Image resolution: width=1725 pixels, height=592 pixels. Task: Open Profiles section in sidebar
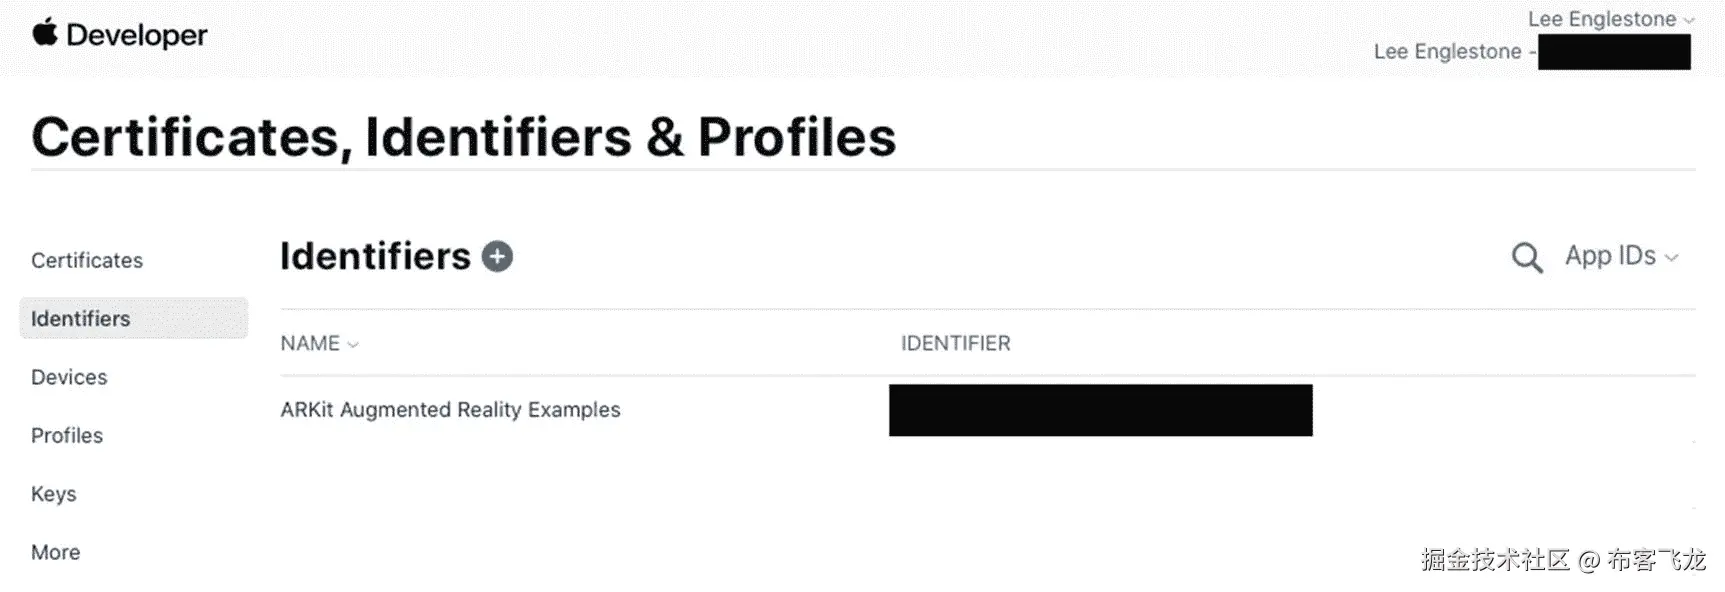click(67, 436)
